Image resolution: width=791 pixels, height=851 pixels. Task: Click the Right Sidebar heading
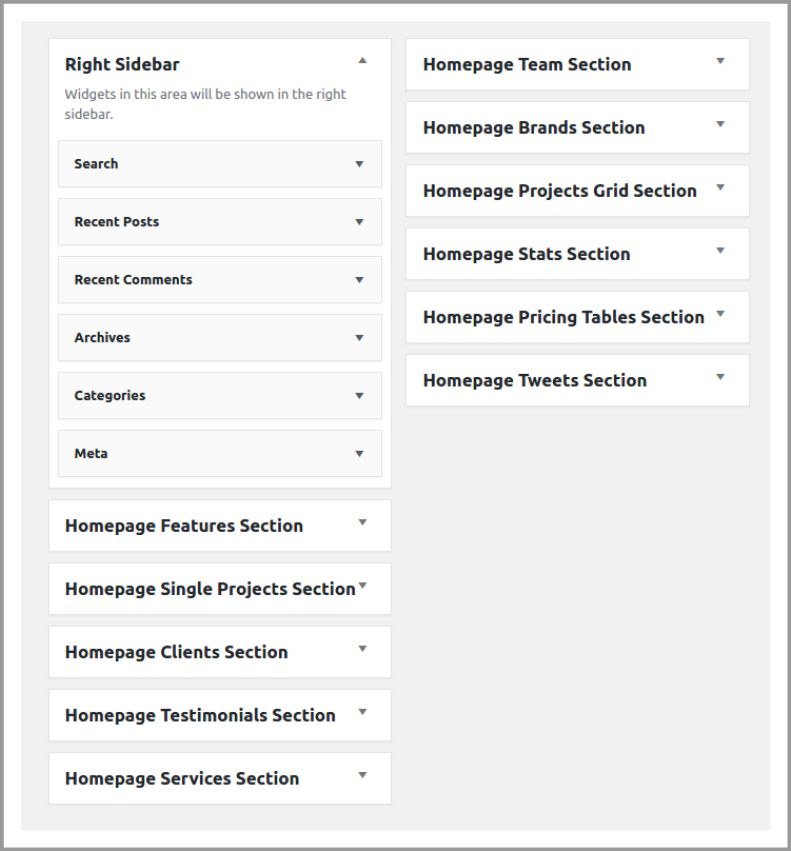[x=122, y=65]
